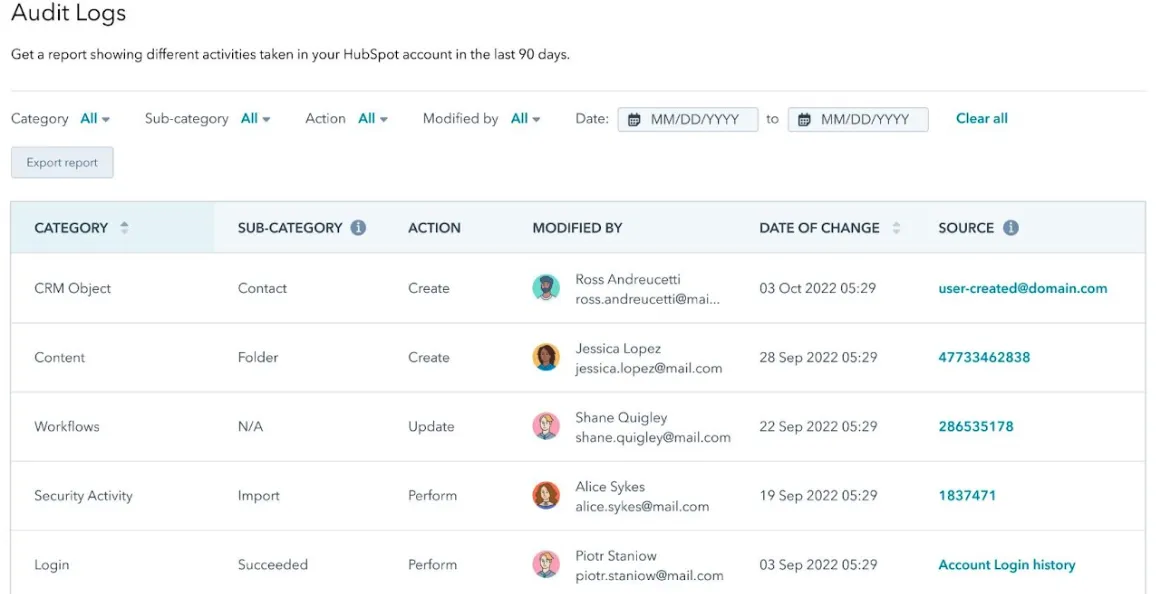The image size is (1163, 594).
Task: Click date 19 Sep 2022 05:29
Action: 817,495
